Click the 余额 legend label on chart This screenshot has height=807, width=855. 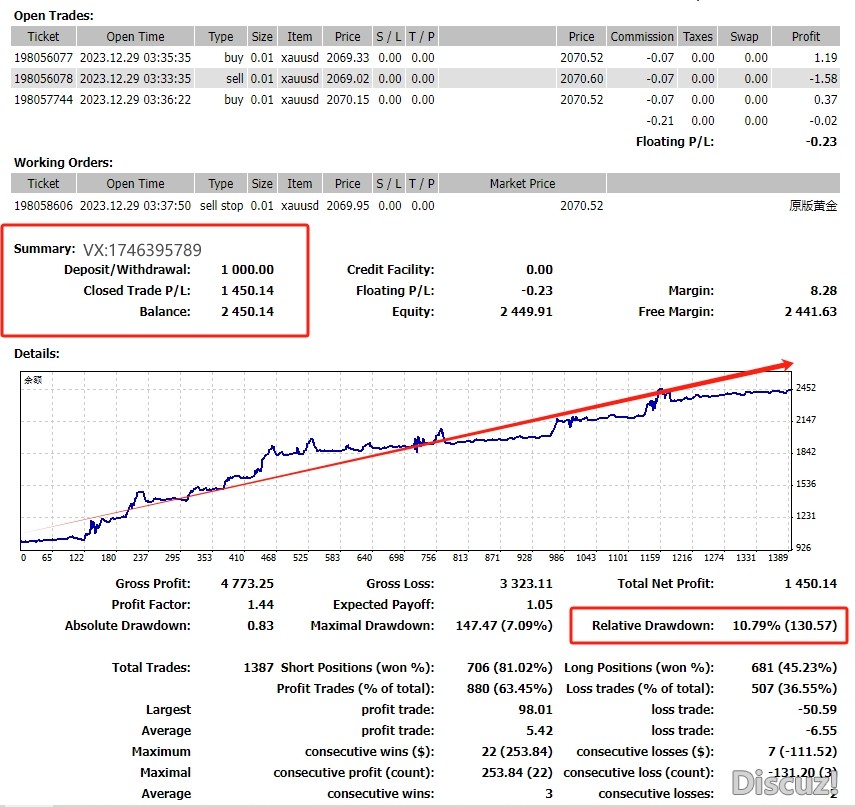[33, 380]
